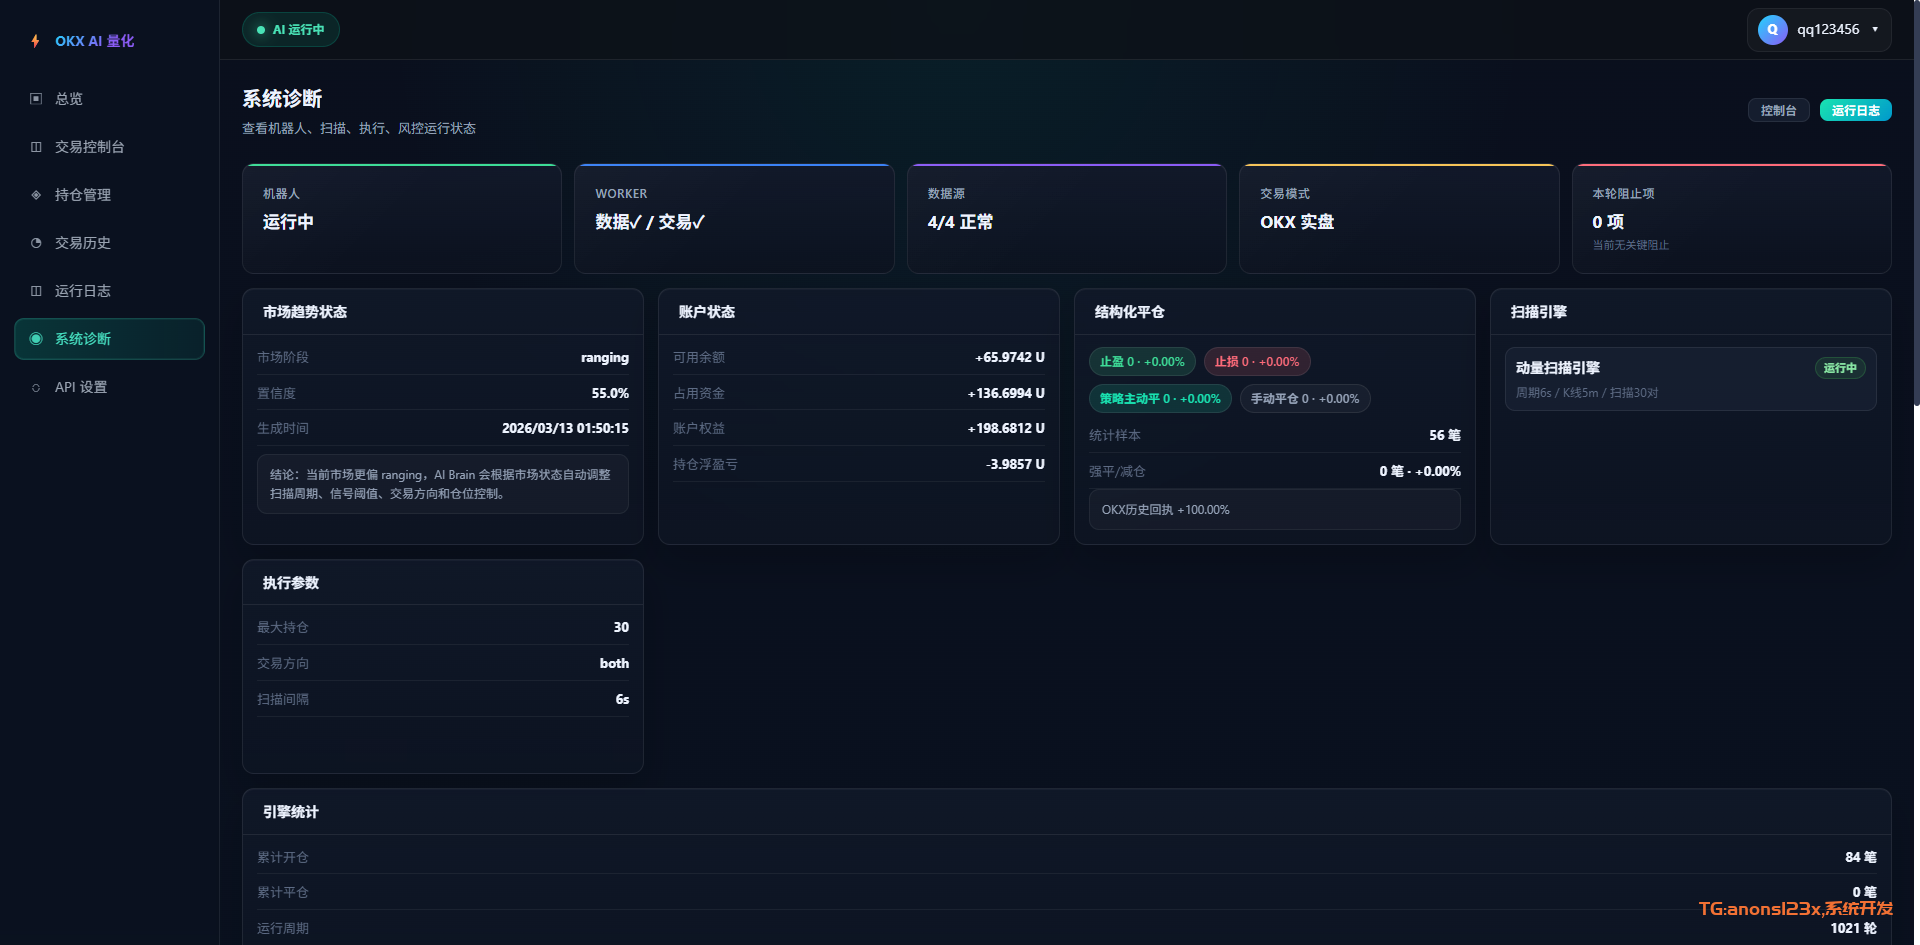Select the 止盈 green tag

[1141, 362]
